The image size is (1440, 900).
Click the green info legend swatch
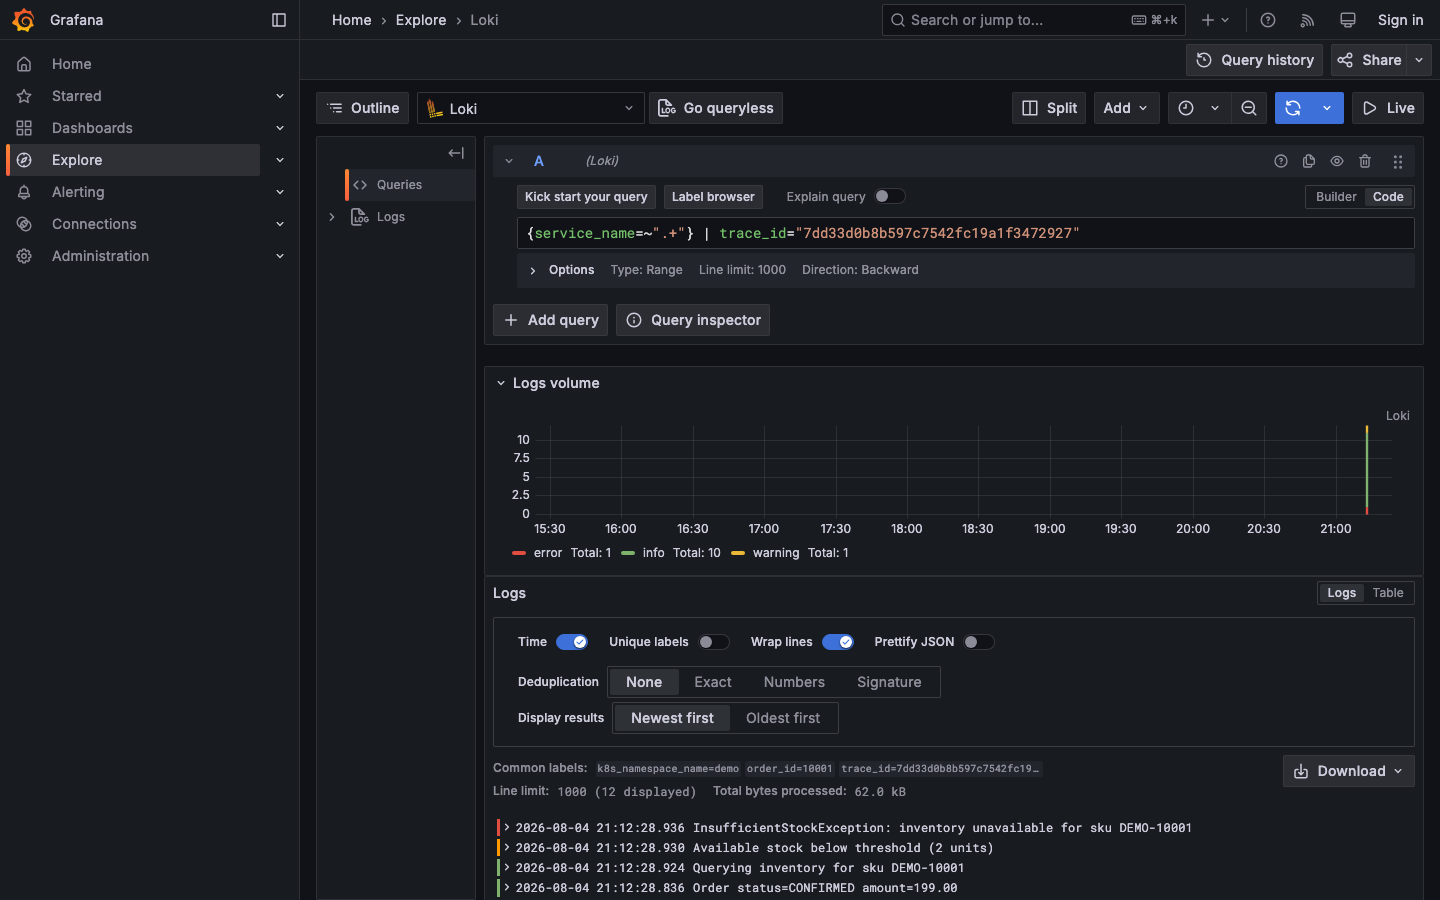click(628, 553)
